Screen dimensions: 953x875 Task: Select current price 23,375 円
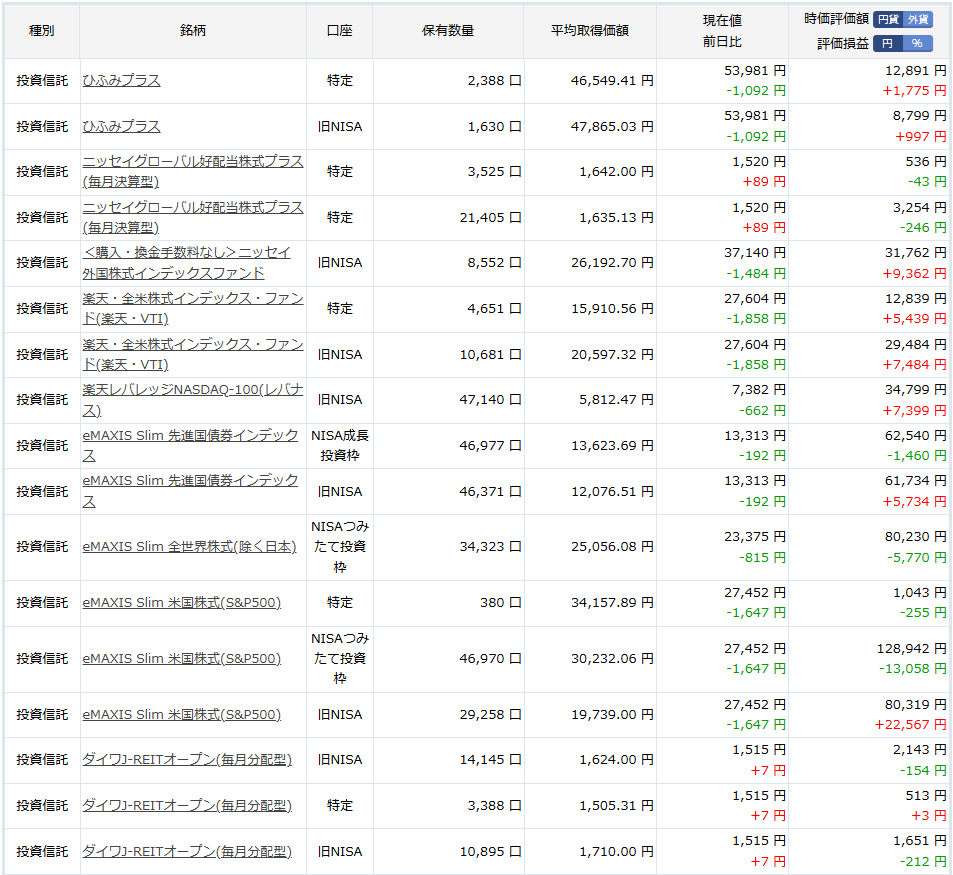coord(755,537)
